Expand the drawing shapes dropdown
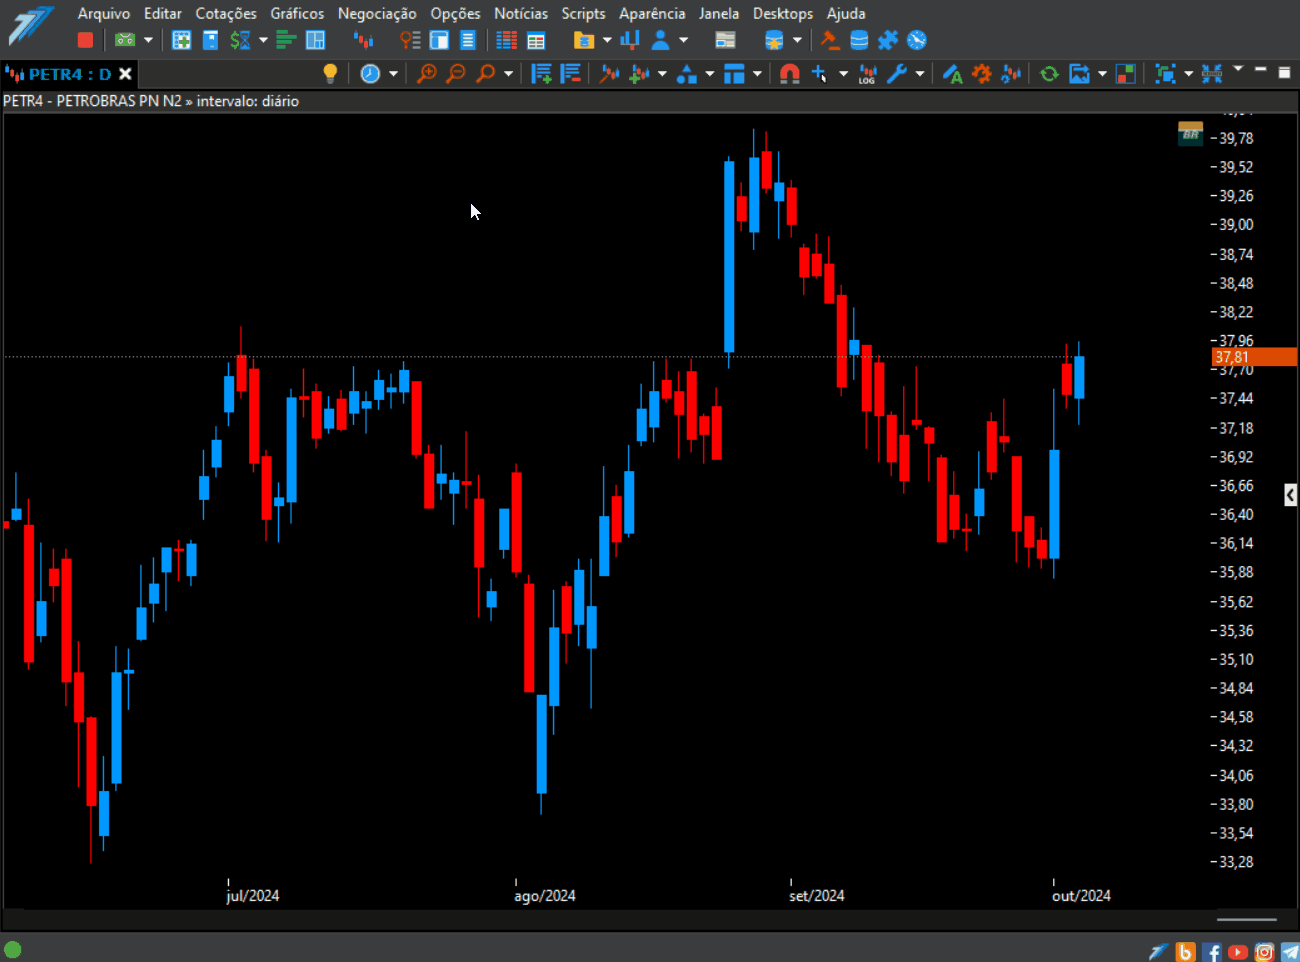1300x962 pixels. 710,74
